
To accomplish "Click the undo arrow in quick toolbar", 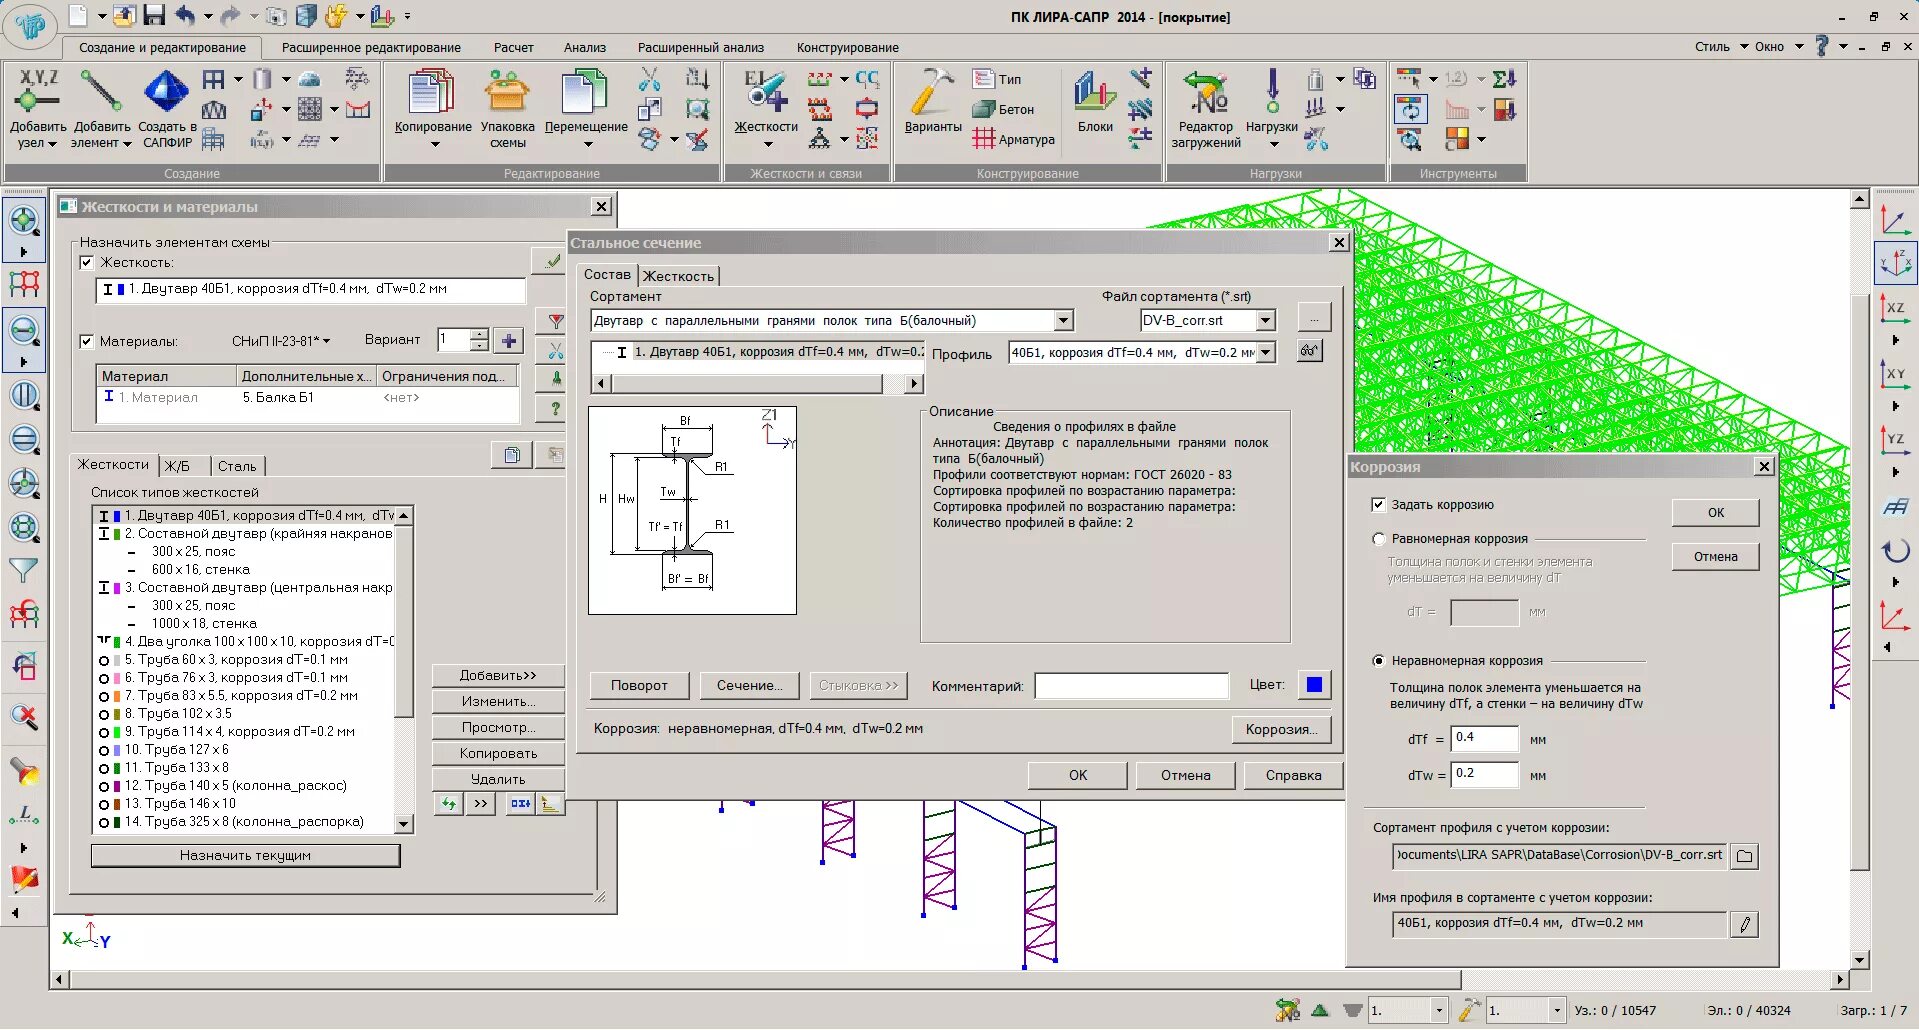I will click(x=185, y=16).
